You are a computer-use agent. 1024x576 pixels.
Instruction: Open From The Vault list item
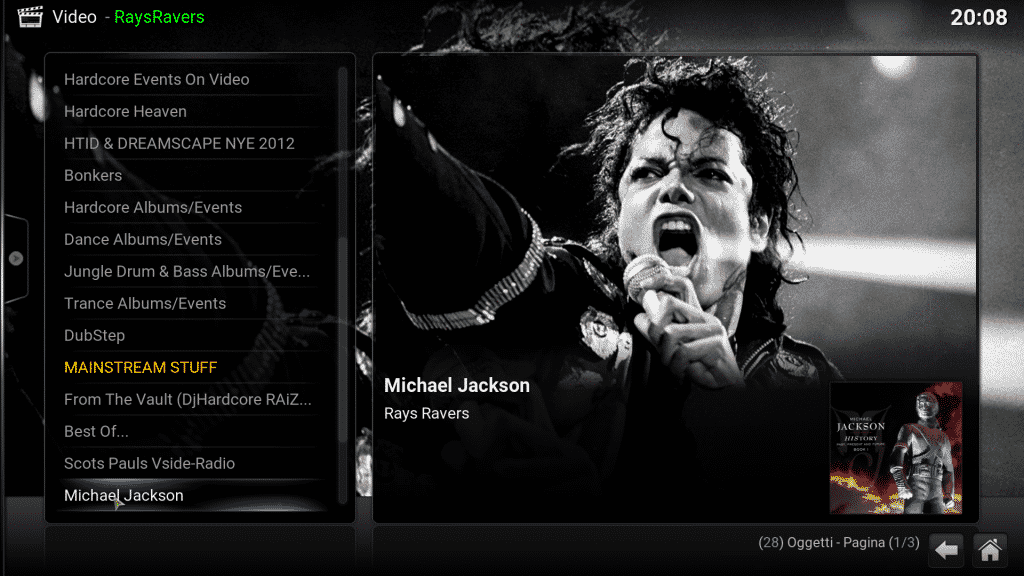pos(193,400)
